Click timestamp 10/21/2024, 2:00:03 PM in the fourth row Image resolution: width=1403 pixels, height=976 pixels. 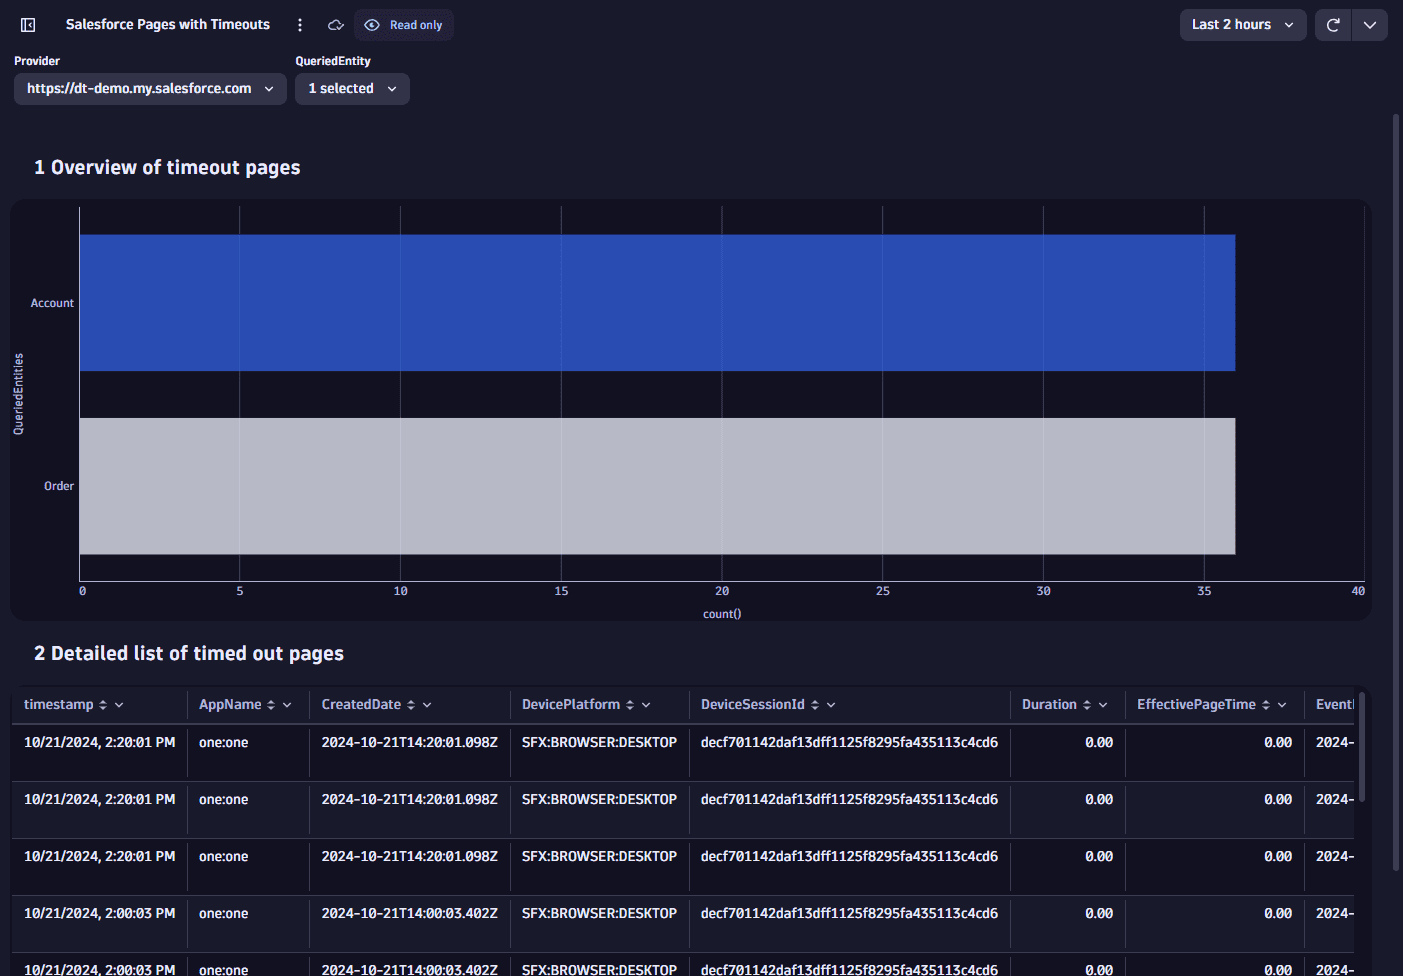point(100,914)
